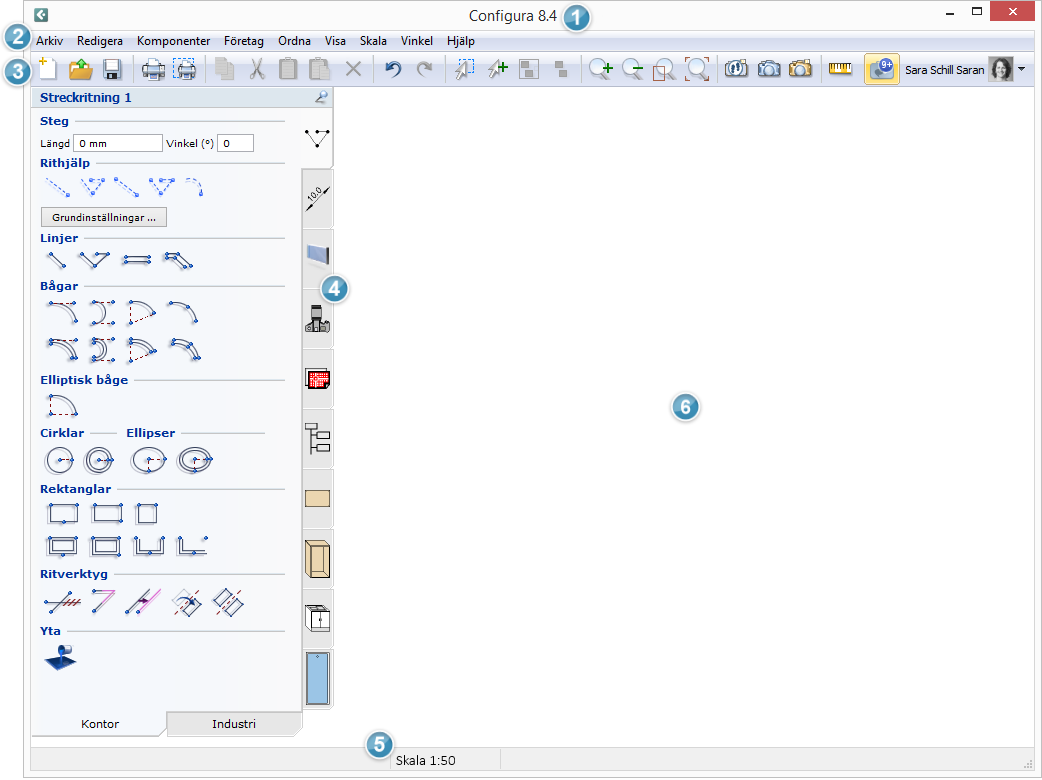1042x780 pixels.
Task: Open the dimension tool side tab
Action: (x=317, y=198)
